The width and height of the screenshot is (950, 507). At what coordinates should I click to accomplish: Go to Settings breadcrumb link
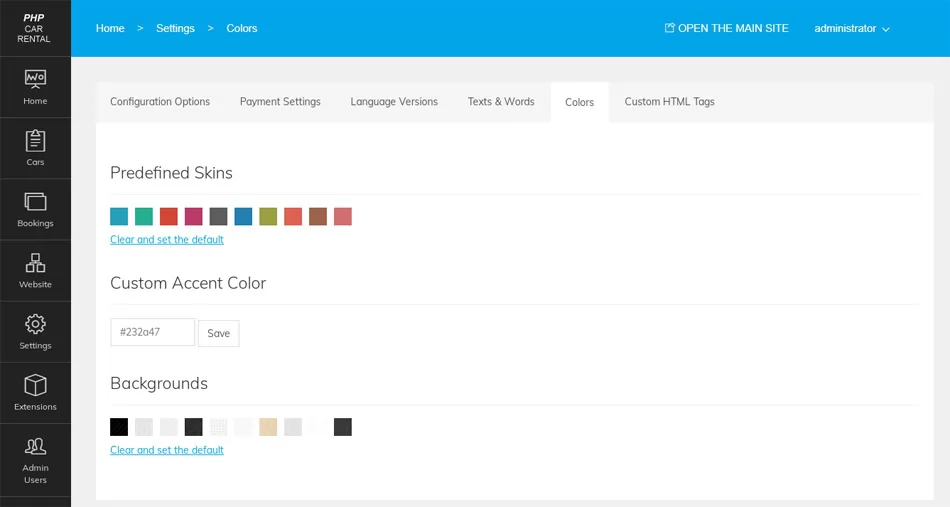coord(176,28)
